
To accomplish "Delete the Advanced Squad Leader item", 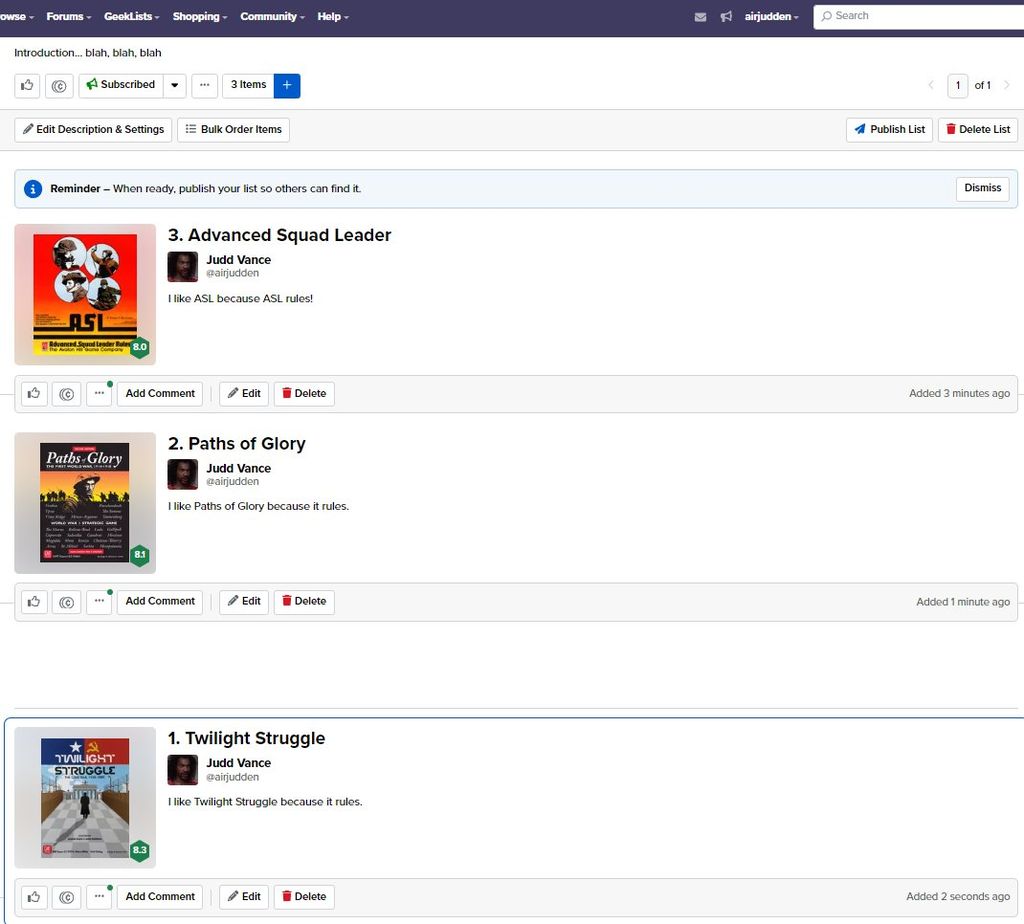I will [x=304, y=394].
